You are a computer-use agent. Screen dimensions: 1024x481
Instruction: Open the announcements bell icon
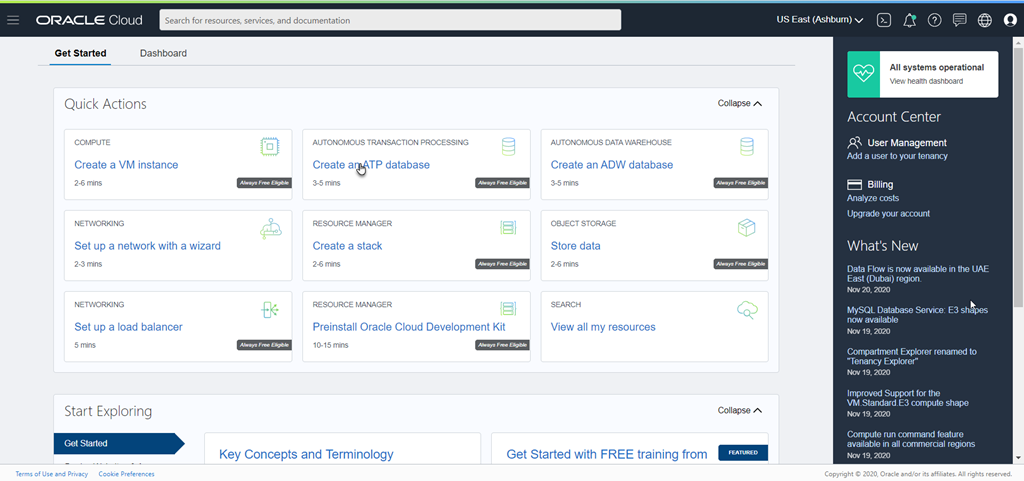909,20
